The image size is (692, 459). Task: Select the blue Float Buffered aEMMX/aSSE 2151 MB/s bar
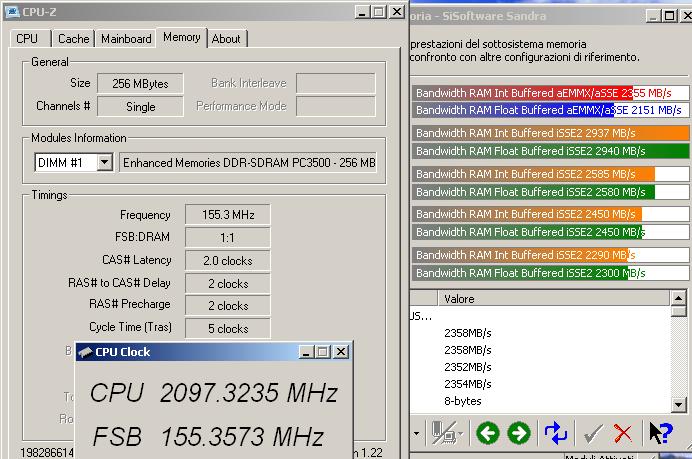click(x=550, y=110)
